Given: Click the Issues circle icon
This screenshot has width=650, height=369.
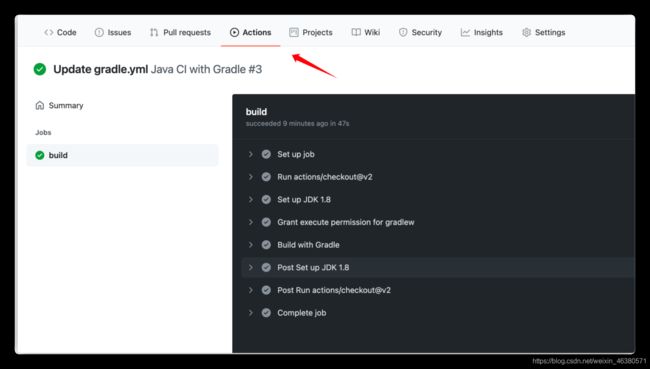Looking at the screenshot, I should [99, 32].
